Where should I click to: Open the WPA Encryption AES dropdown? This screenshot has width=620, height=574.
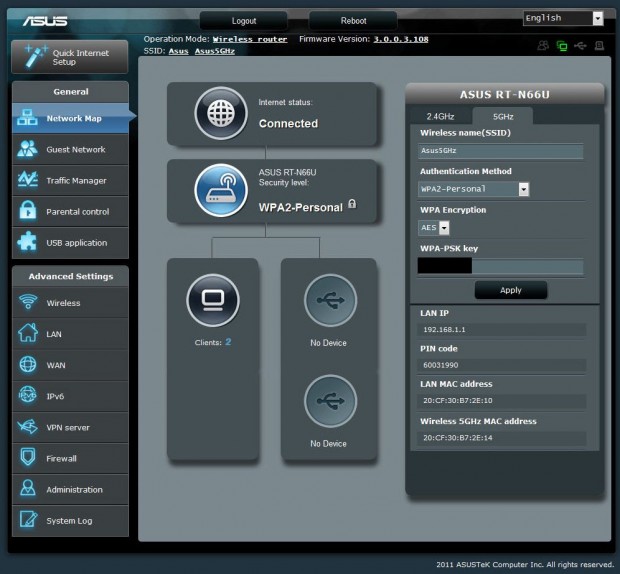tap(433, 228)
